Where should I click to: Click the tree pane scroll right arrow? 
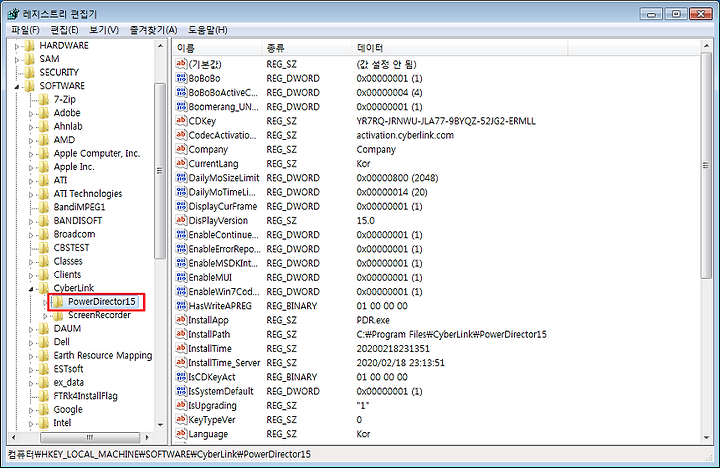(x=147, y=437)
